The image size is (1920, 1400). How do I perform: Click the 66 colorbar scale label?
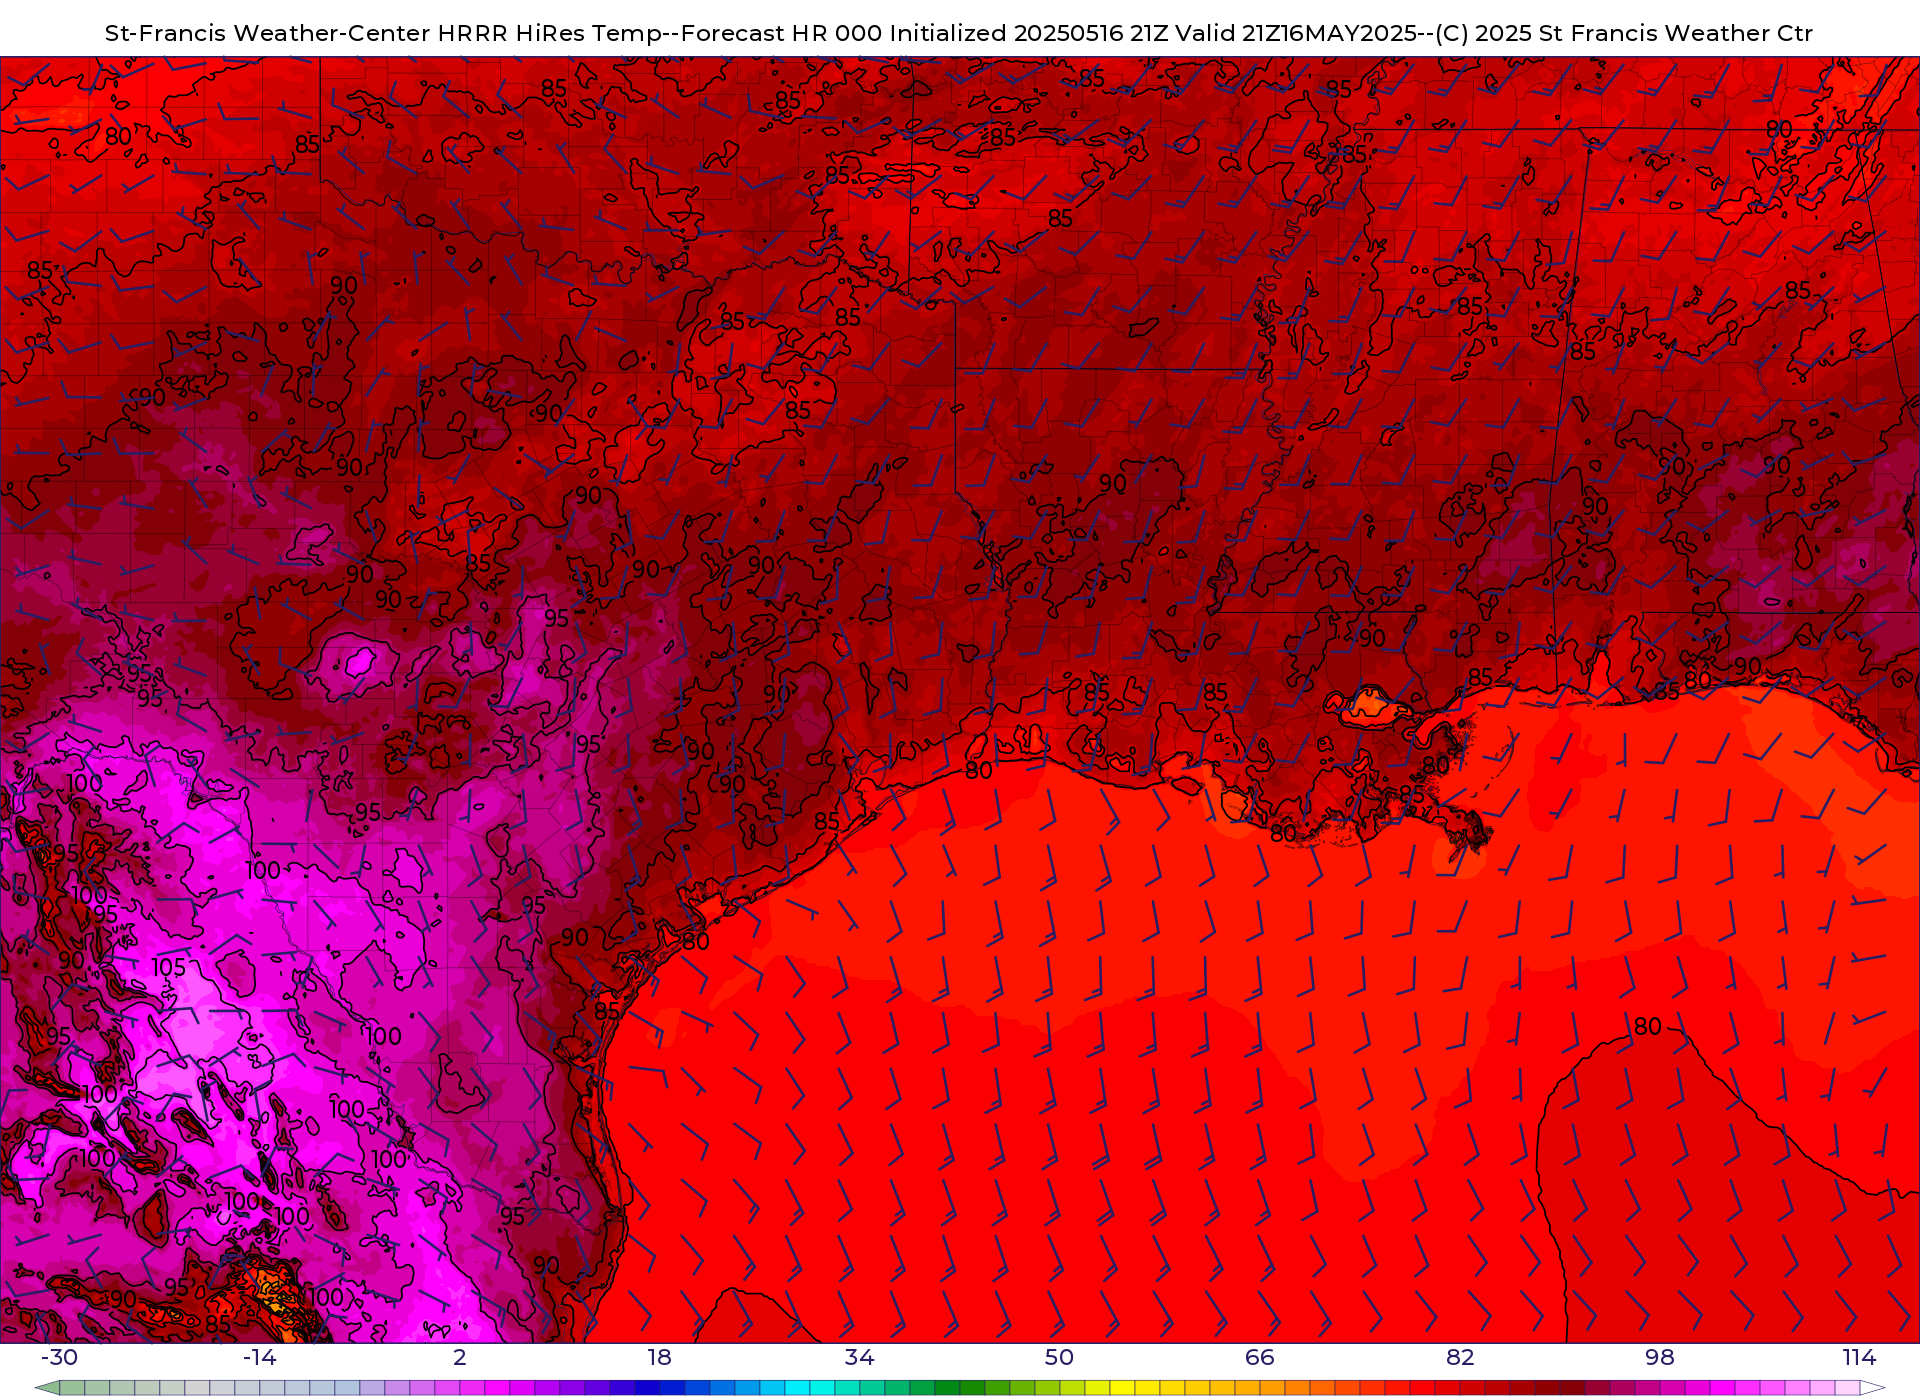pyautogui.click(x=1260, y=1357)
